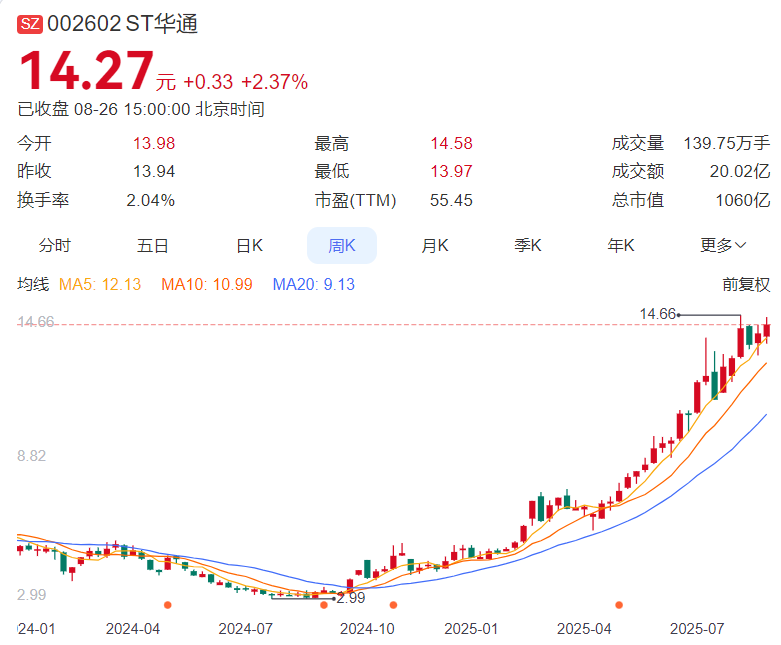781x645 pixels.
Task: Click the orange event dot nearest 2024-04
Action: tap(167, 605)
